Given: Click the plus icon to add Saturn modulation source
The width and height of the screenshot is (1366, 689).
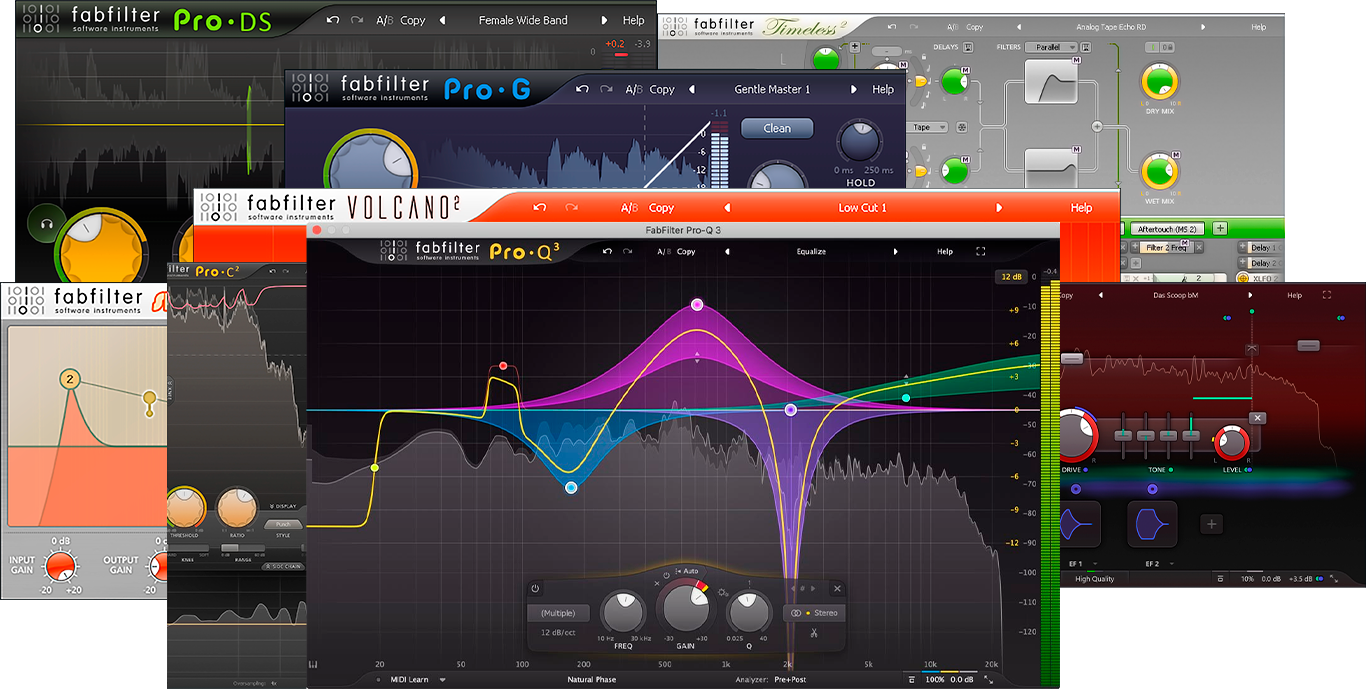Looking at the screenshot, I should [1211, 523].
